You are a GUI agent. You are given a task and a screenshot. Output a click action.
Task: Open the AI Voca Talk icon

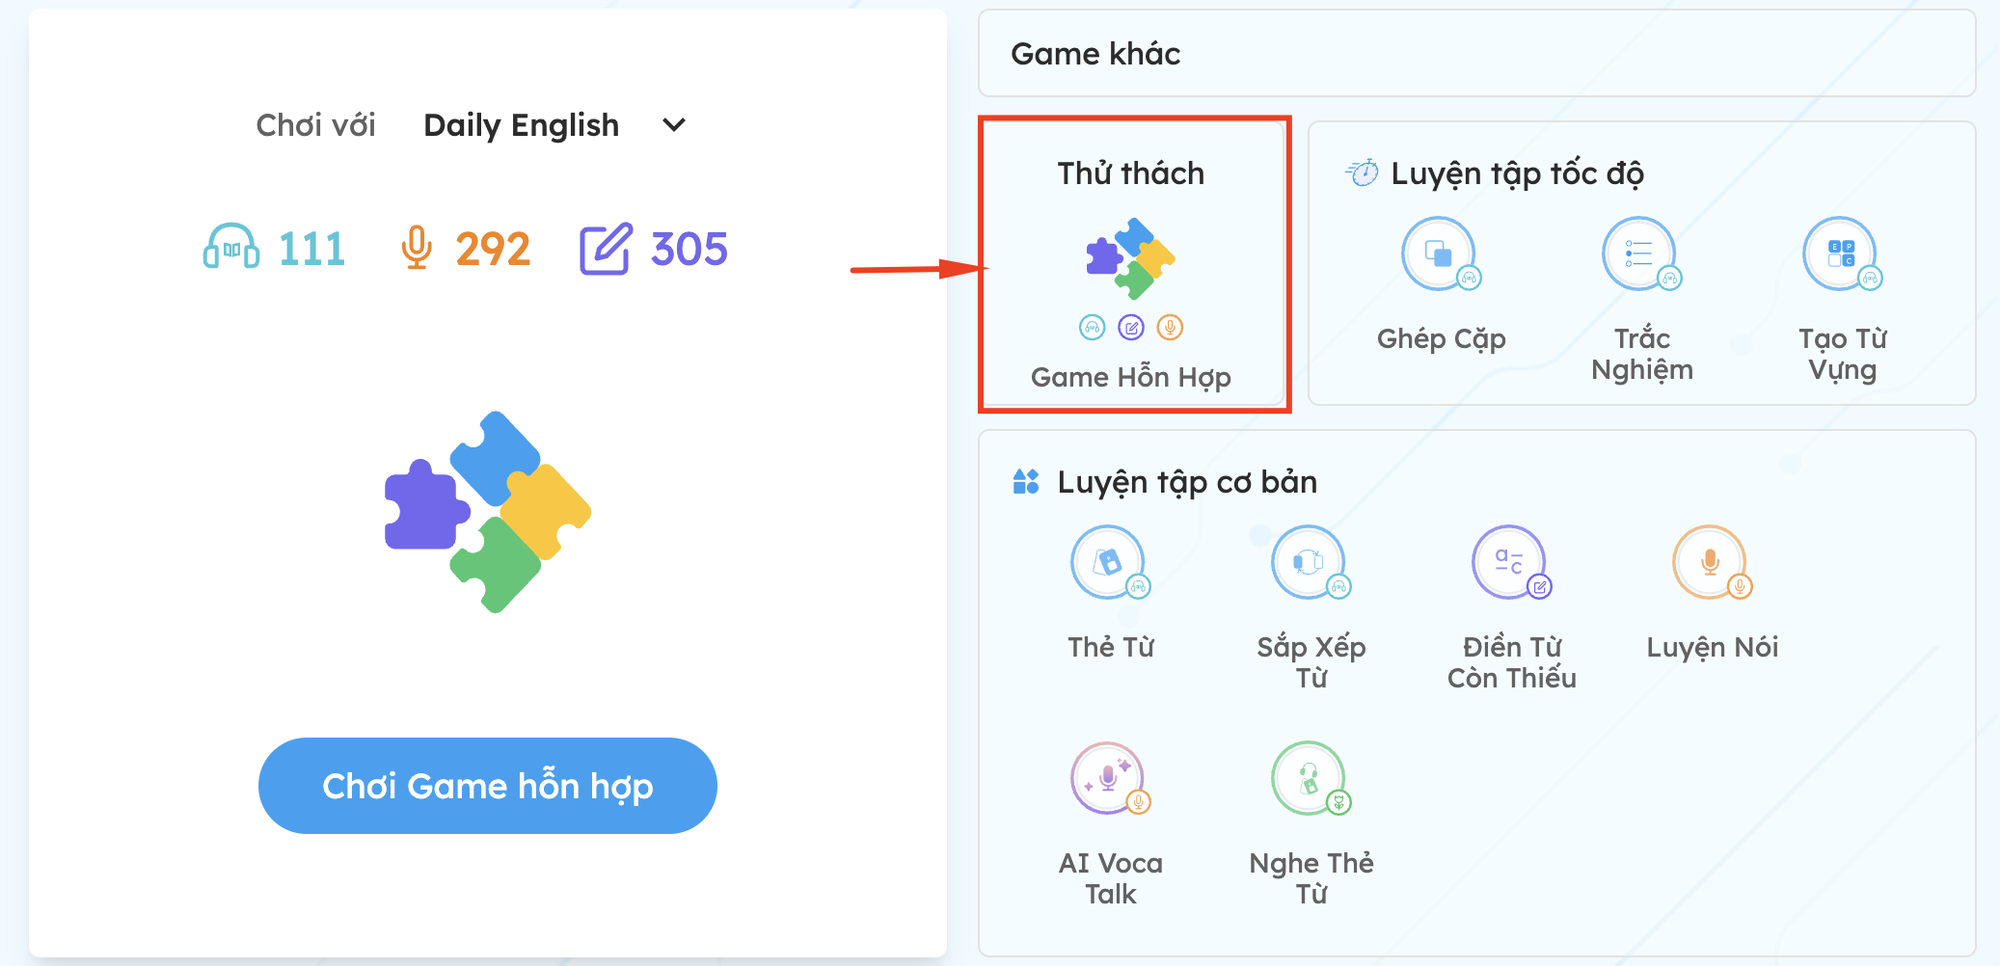click(x=1109, y=779)
